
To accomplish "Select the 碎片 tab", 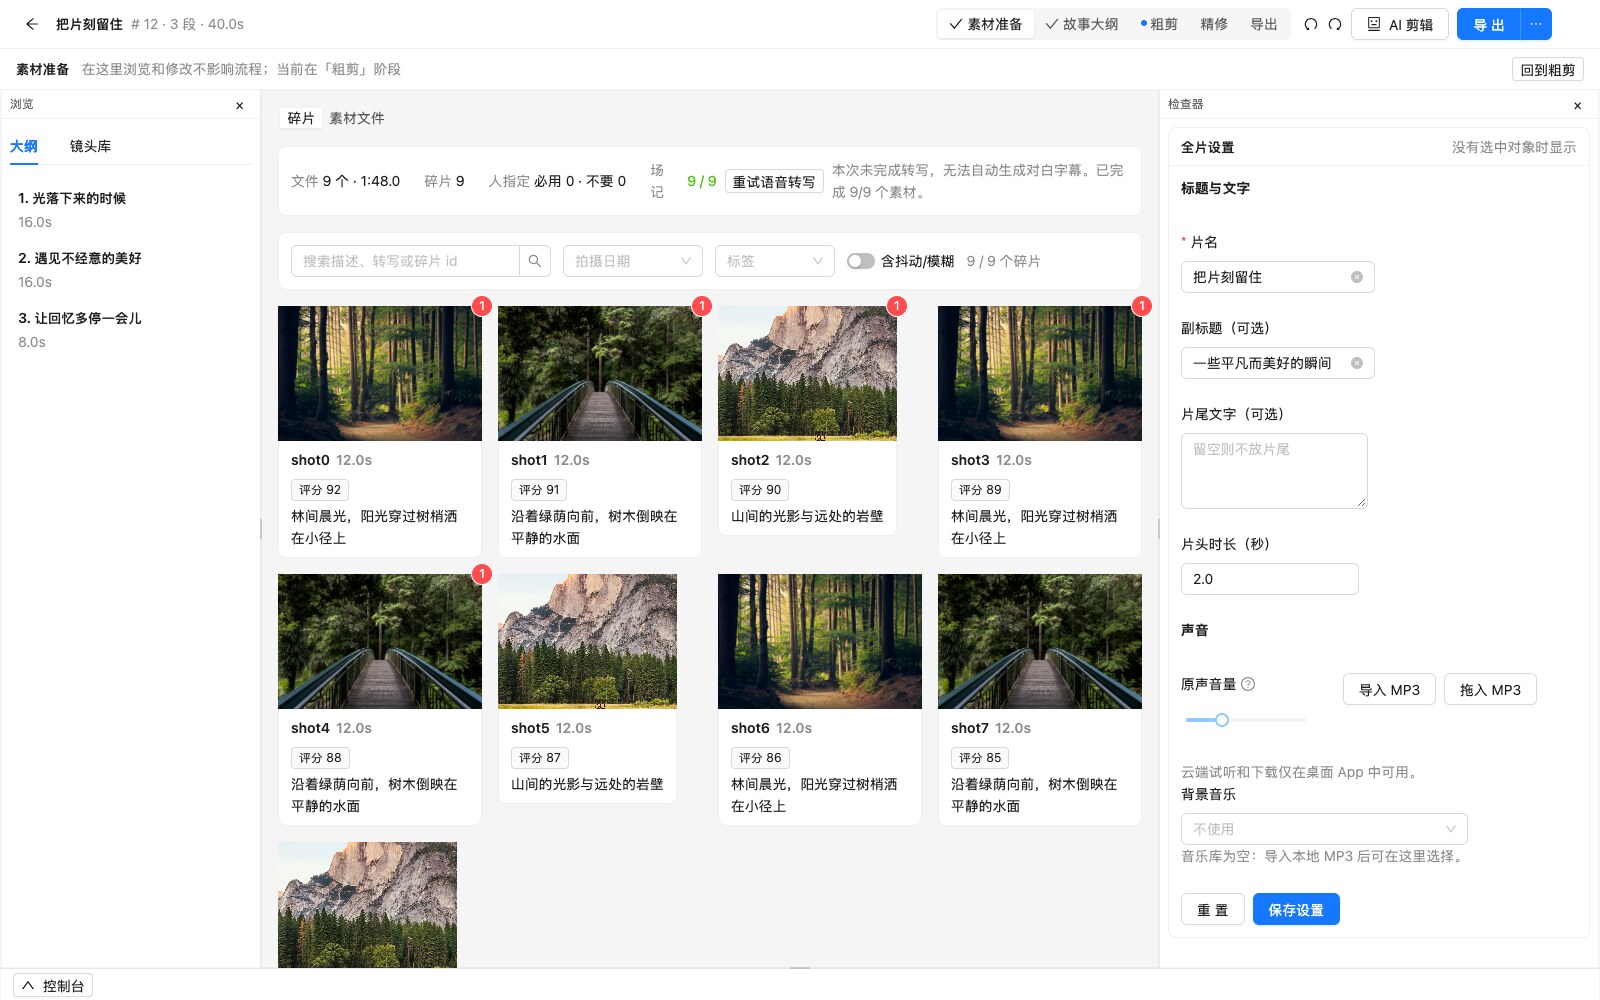I will (x=301, y=118).
